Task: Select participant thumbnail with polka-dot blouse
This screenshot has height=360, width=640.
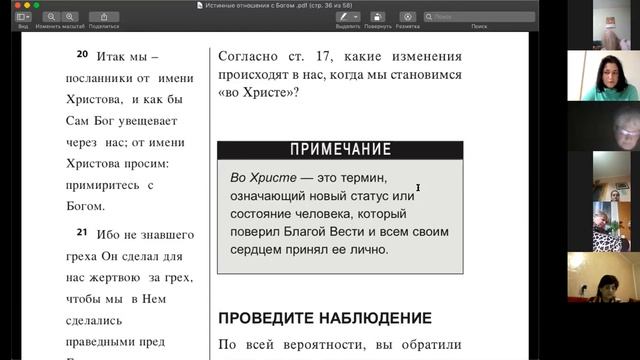Action: point(611,227)
